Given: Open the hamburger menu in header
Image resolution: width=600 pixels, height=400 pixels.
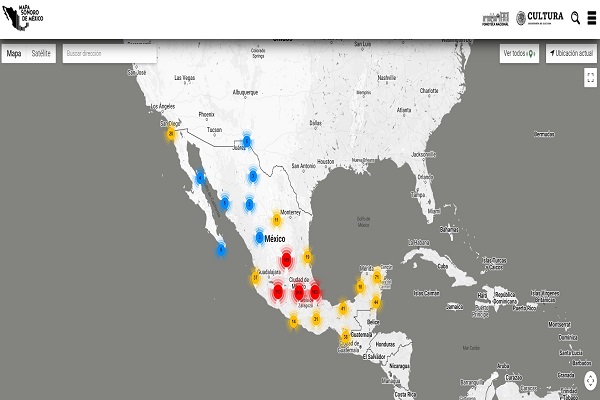Looking at the screenshot, I should click(591, 17).
